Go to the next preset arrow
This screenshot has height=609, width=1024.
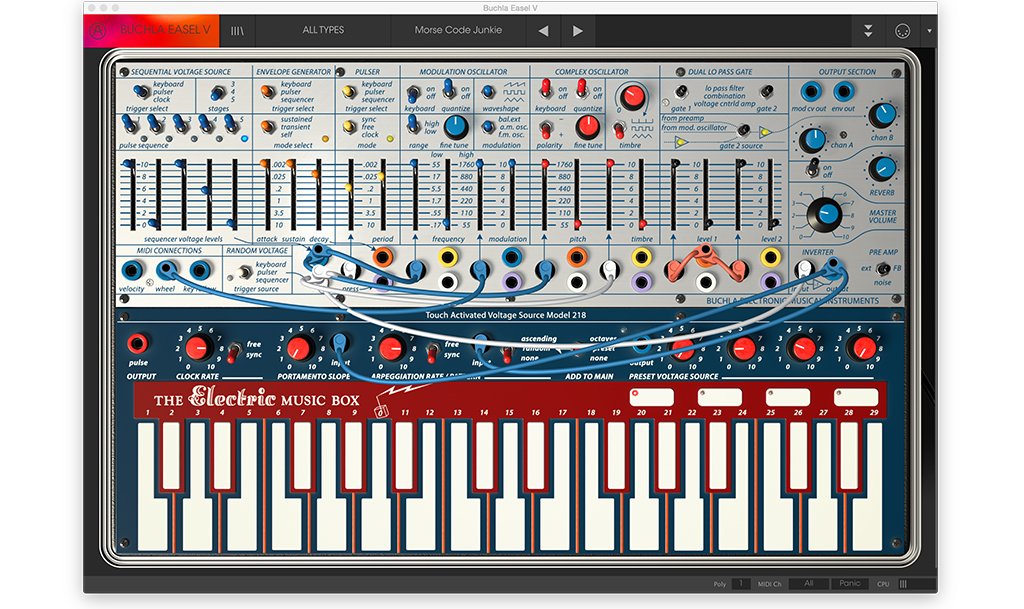[x=577, y=31]
